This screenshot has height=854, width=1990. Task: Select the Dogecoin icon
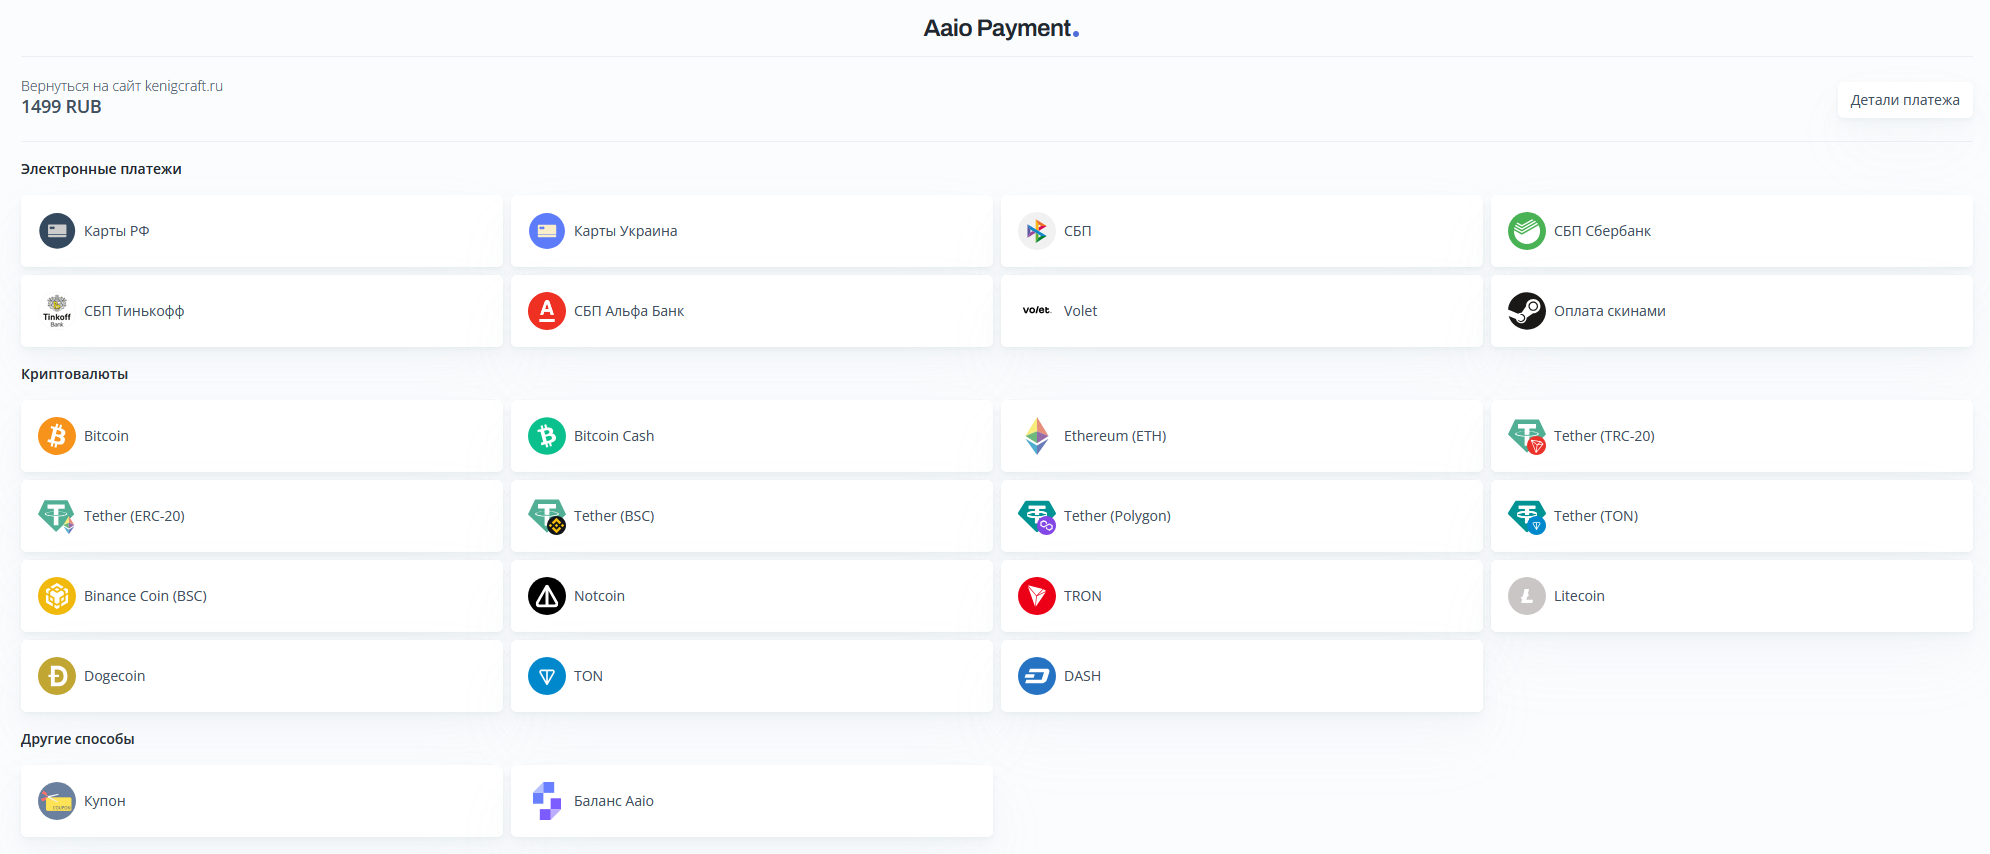[57, 676]
